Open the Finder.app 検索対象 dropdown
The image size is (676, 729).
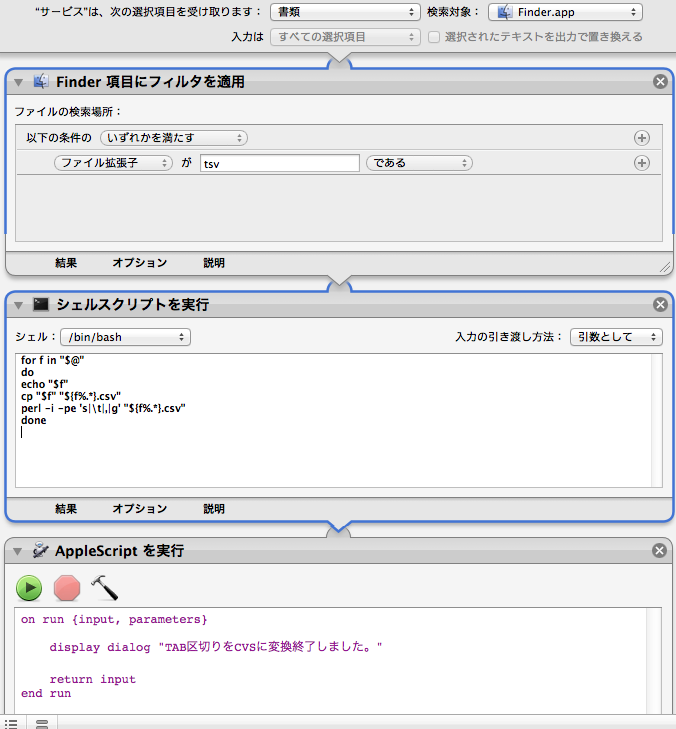coord(565,12)
